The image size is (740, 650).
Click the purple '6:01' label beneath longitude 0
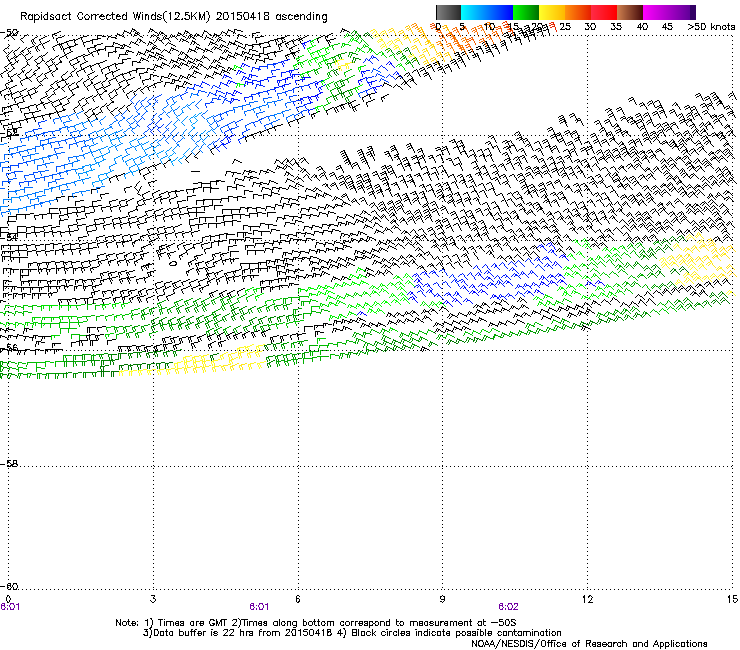(x=10, y=607)
